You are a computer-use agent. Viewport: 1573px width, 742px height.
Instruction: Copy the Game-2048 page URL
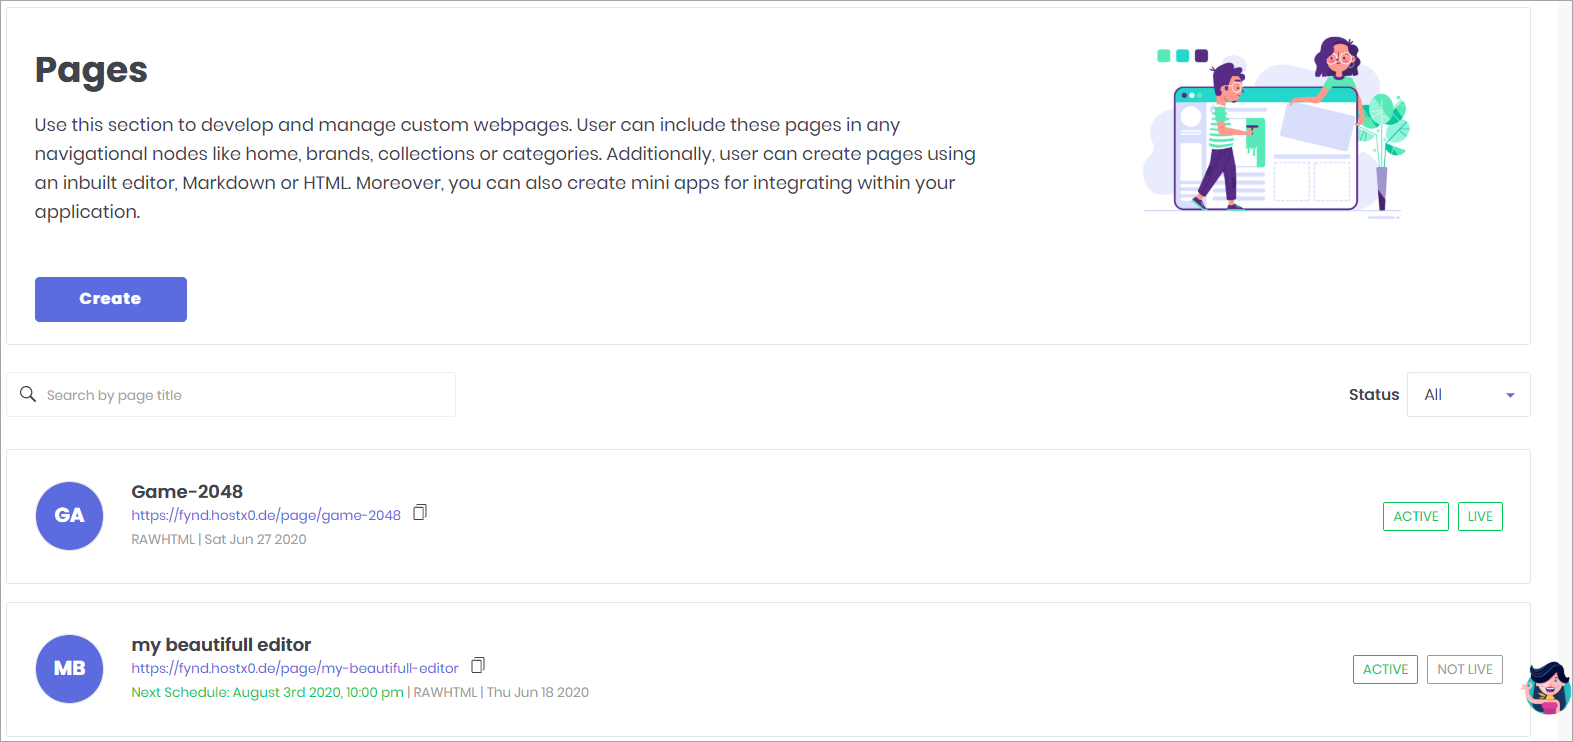tap(420, 512)
